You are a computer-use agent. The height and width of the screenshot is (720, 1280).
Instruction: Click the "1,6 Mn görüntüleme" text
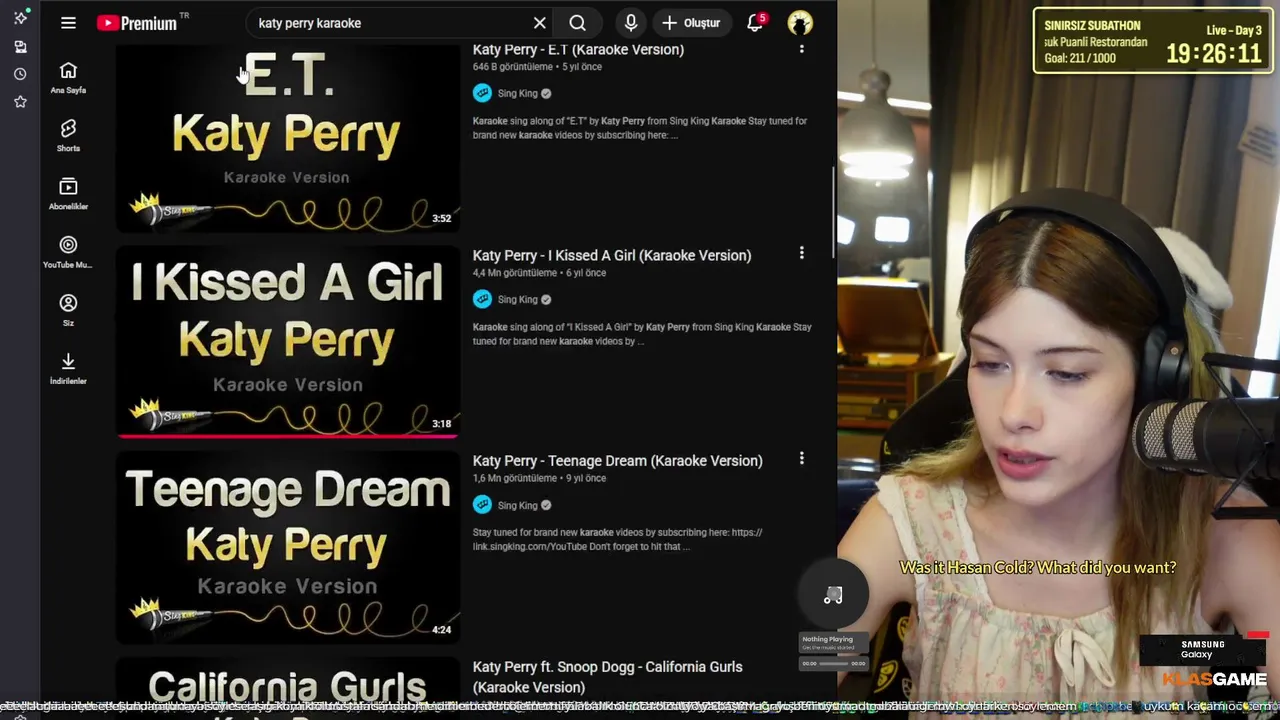coord(514,478)
